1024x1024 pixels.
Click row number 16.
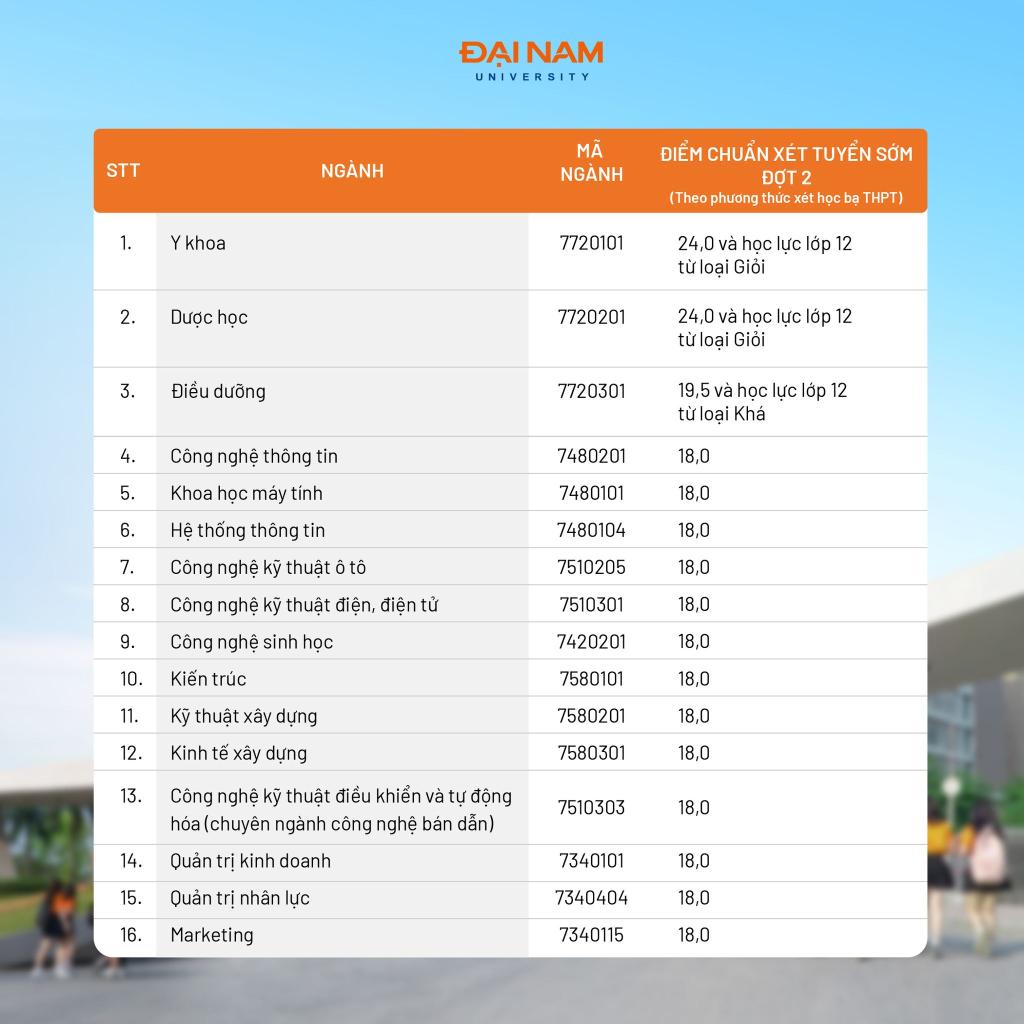click(131, 936)
